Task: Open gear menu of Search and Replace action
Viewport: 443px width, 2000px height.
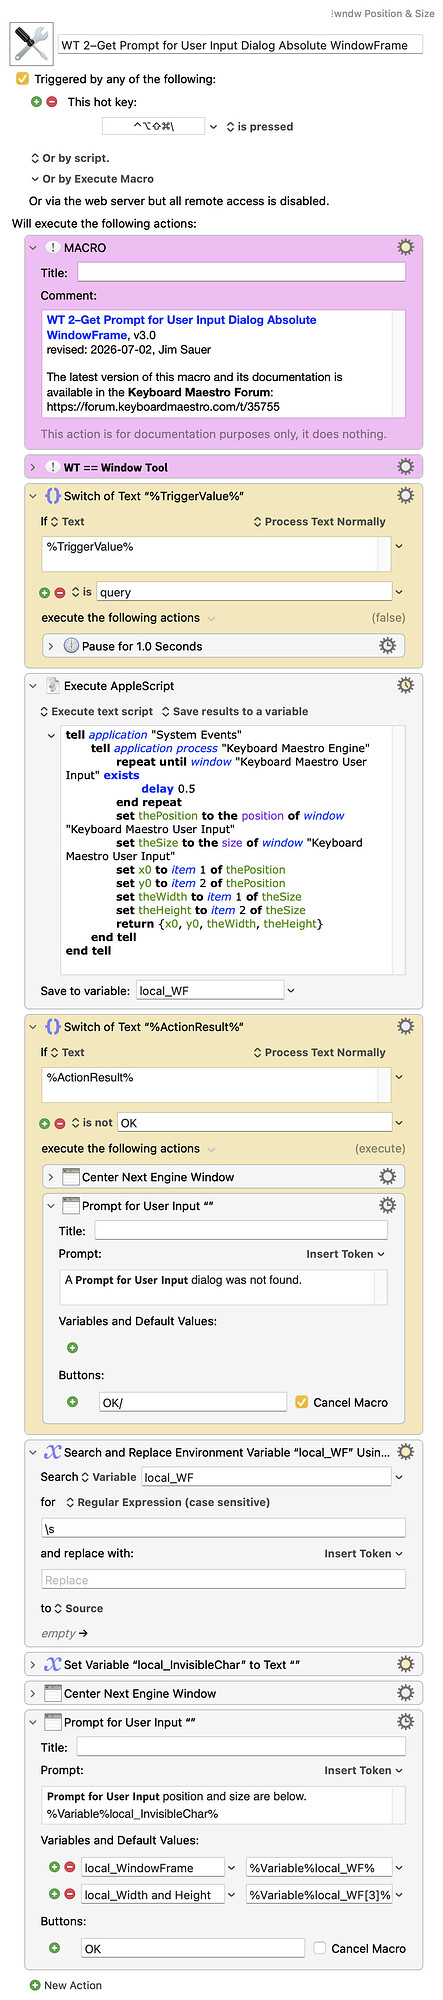Action: pyautogui.click(x=405, y=1452)
